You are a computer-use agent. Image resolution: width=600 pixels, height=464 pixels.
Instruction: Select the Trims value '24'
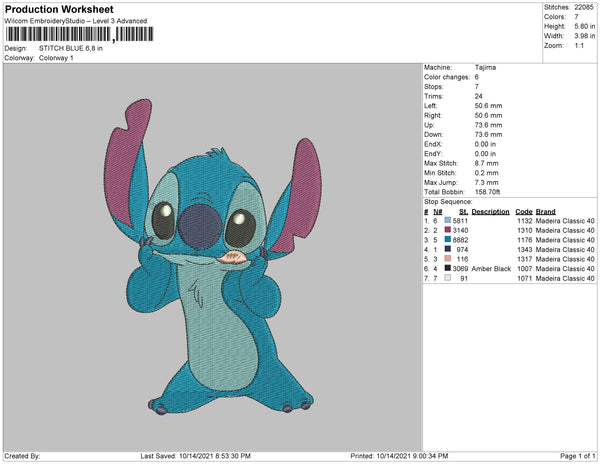tap(478, 96)
